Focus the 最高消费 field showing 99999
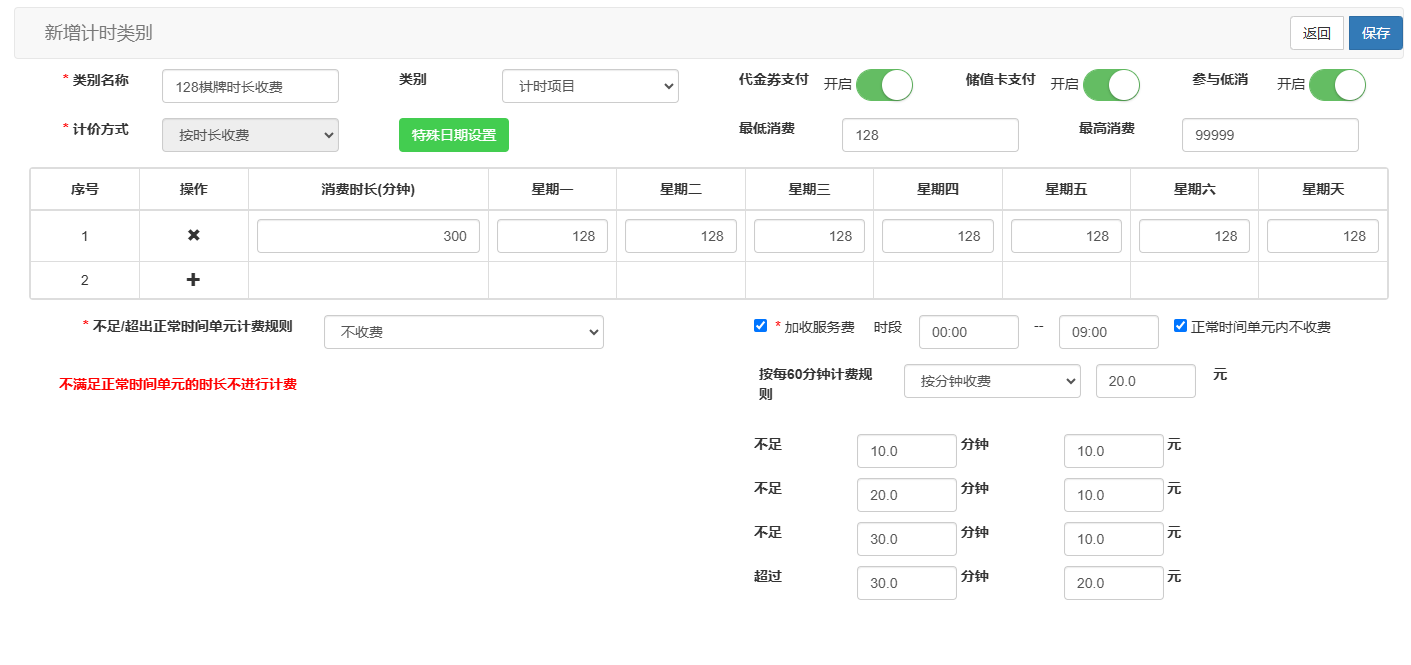Image resolution: width=1411 pixels, height=665 pixels. (1269, 135)
